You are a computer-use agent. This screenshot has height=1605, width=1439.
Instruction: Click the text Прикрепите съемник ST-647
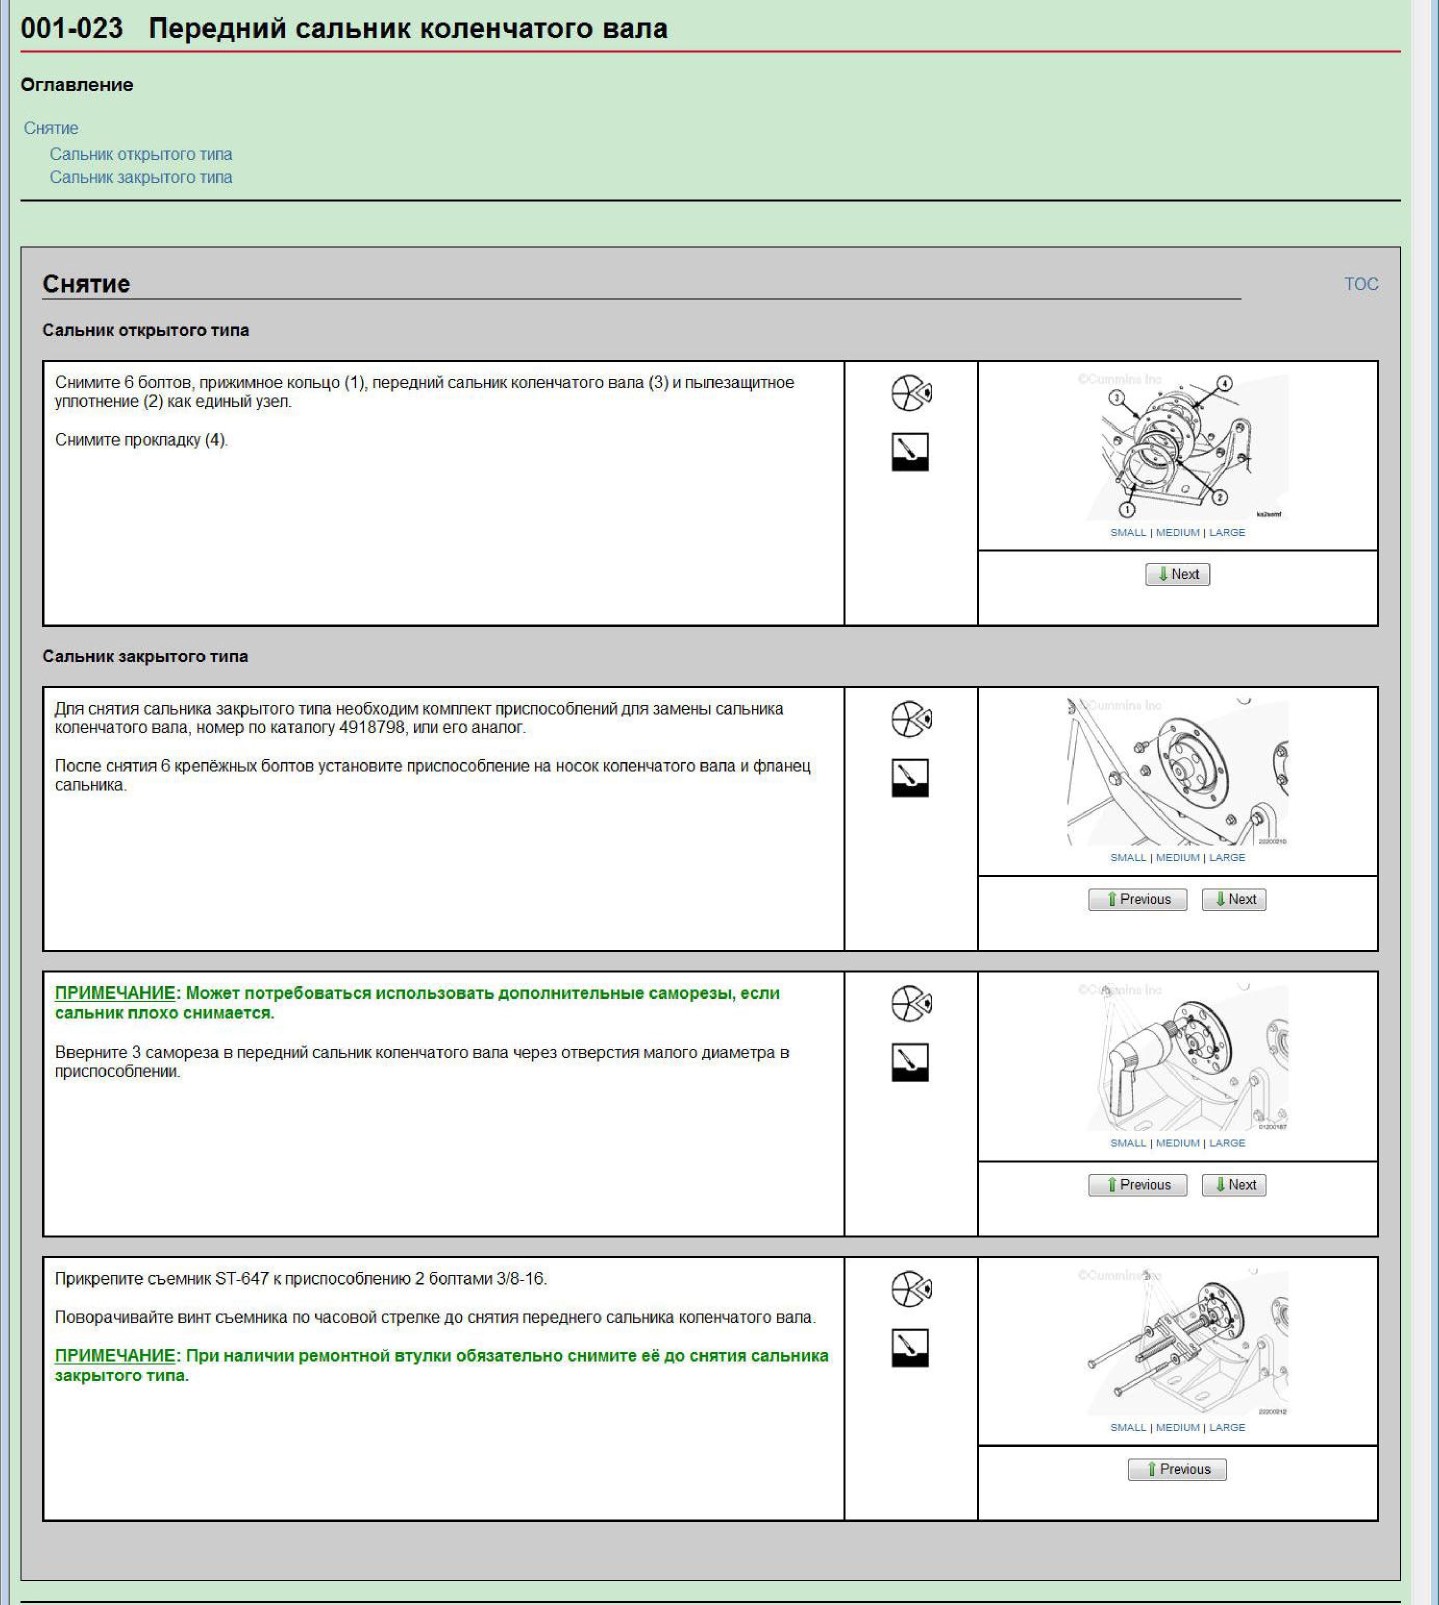(301, 1279)
